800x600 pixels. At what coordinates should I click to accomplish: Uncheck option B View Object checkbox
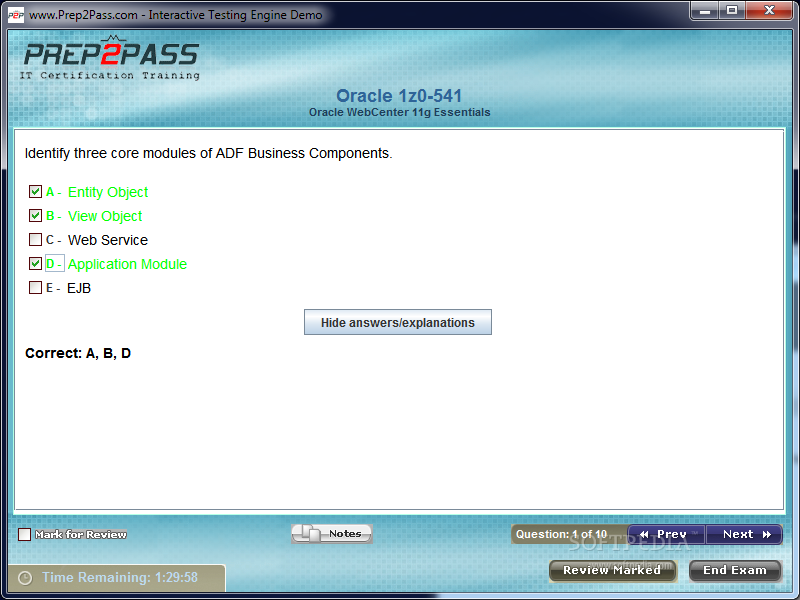pos(35,216)
